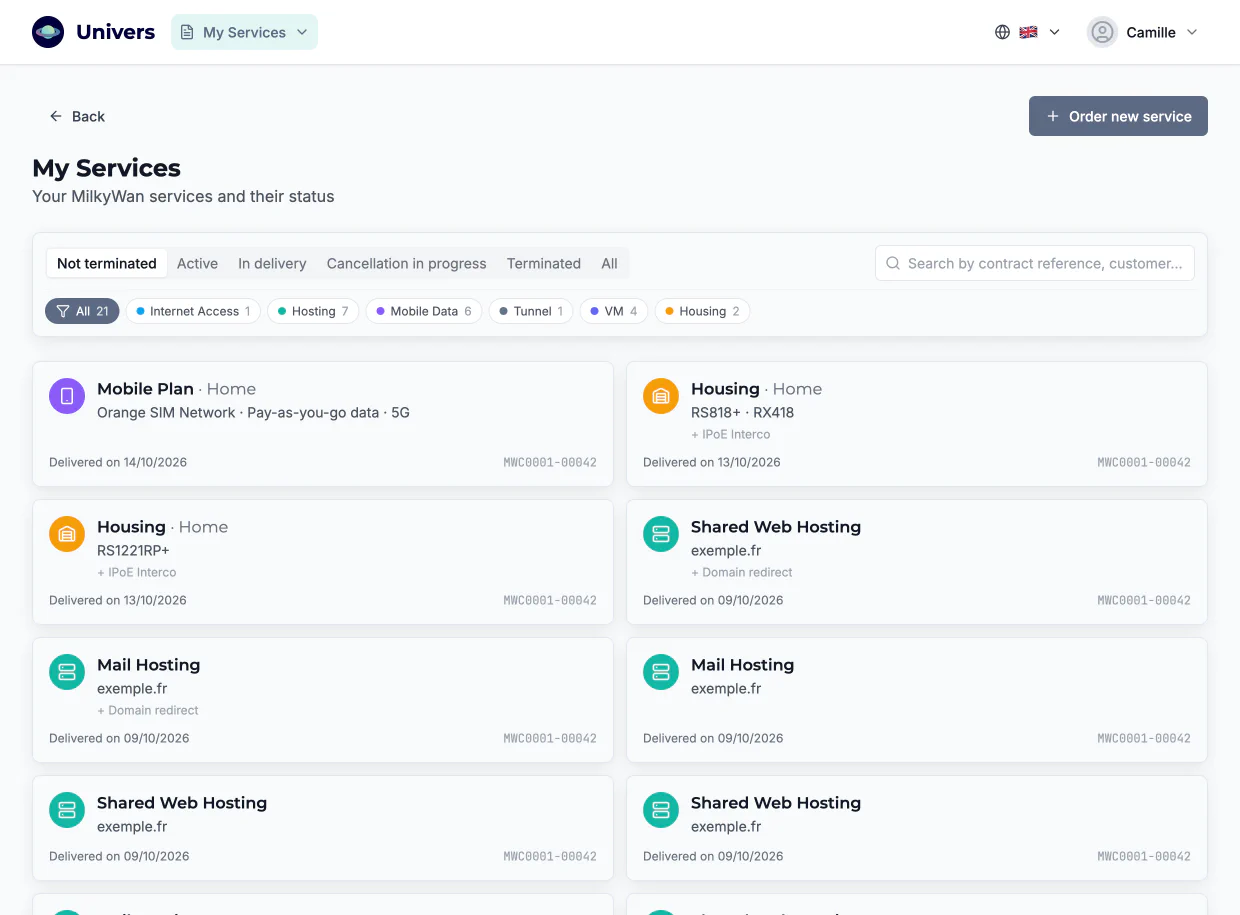Click the Shared Web Hosting icon with Domain redirect
The image size is (1240, 915).
click(661, 534)
